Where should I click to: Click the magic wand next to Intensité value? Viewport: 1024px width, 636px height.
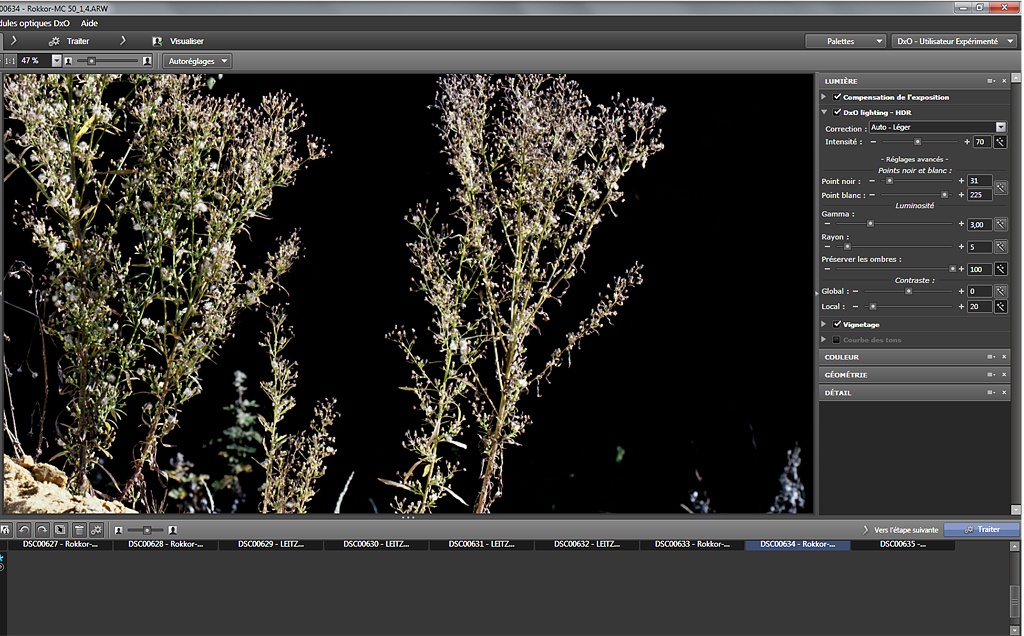click(x=1000, y=142)
